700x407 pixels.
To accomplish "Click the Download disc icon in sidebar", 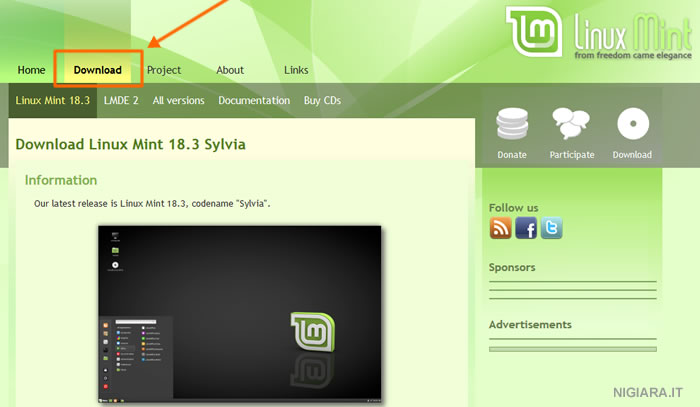I will 632,124.
